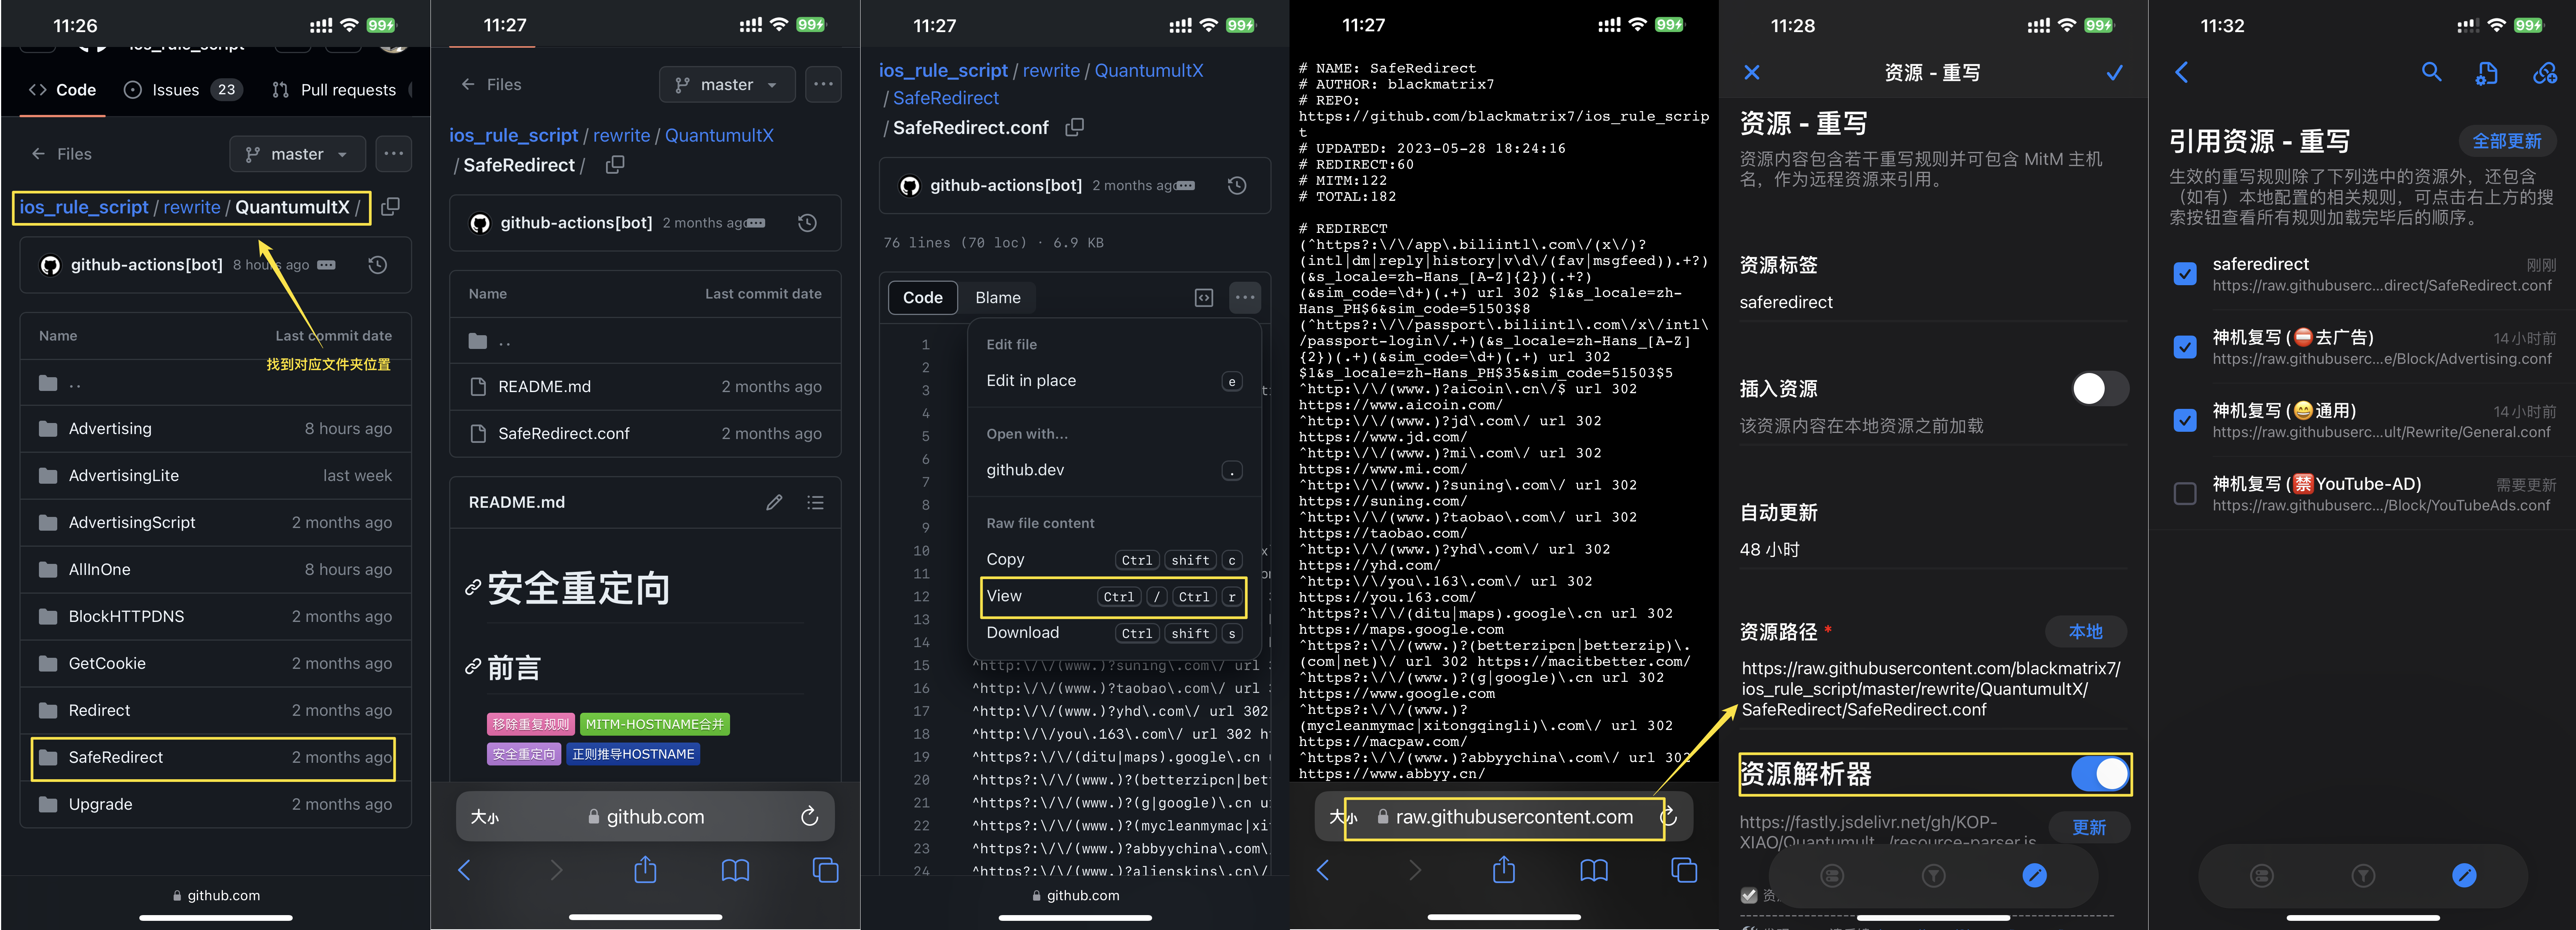The width and height of the screenshot is (2576, 930).
Task: Copy path icon next to SafeRedirect.conf title
Action: click(1075, 127)
